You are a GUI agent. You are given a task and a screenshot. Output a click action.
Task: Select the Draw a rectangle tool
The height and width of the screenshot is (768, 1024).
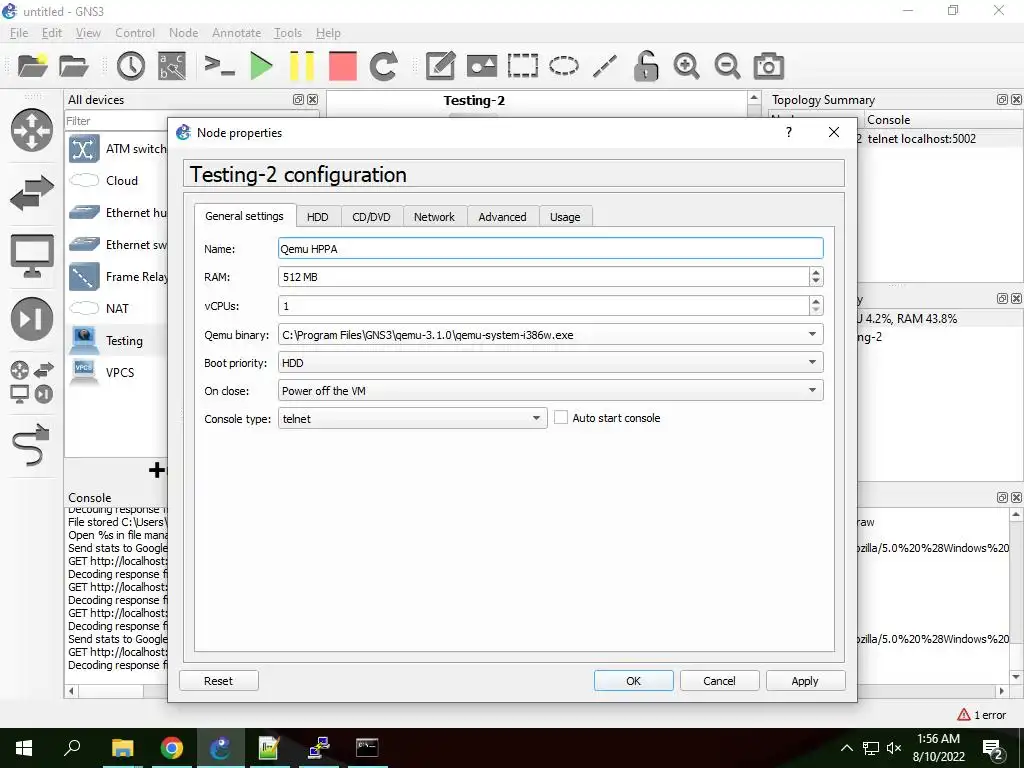pos(522,66)
